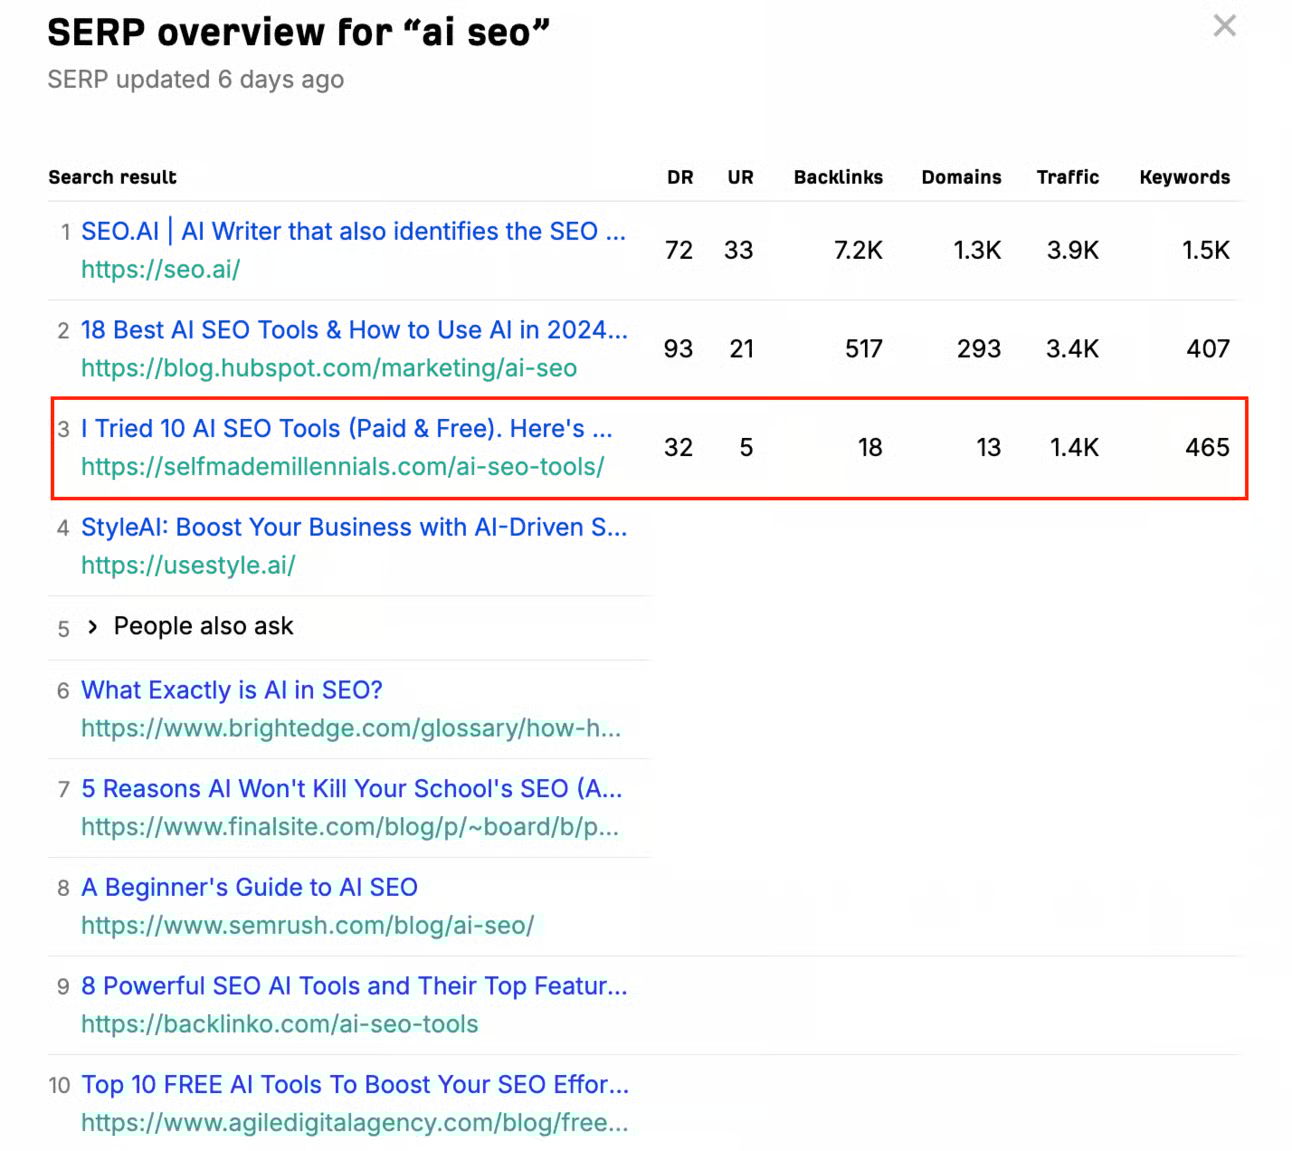Open the StyleAI Boost Your Business result
Viewport: 1292px width, 1151px height.
(354, 527)
